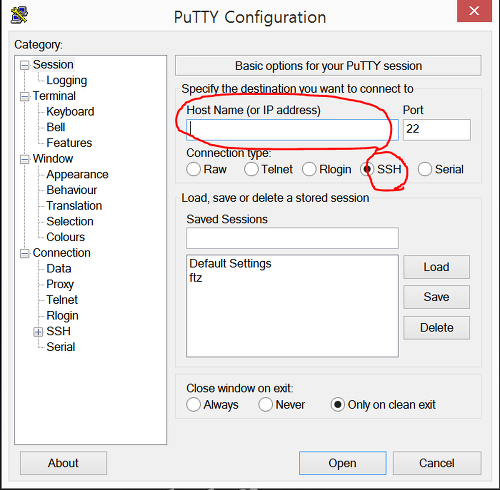Screen dimensions: 500x490
Task: Click the Save button
Action: [436, 297]
